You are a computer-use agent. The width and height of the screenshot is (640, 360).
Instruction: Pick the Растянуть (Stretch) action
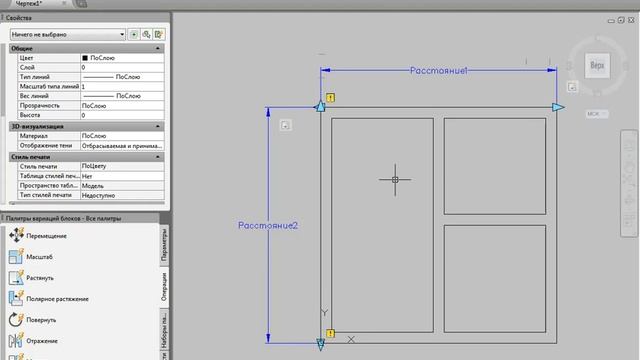point(31,278)
